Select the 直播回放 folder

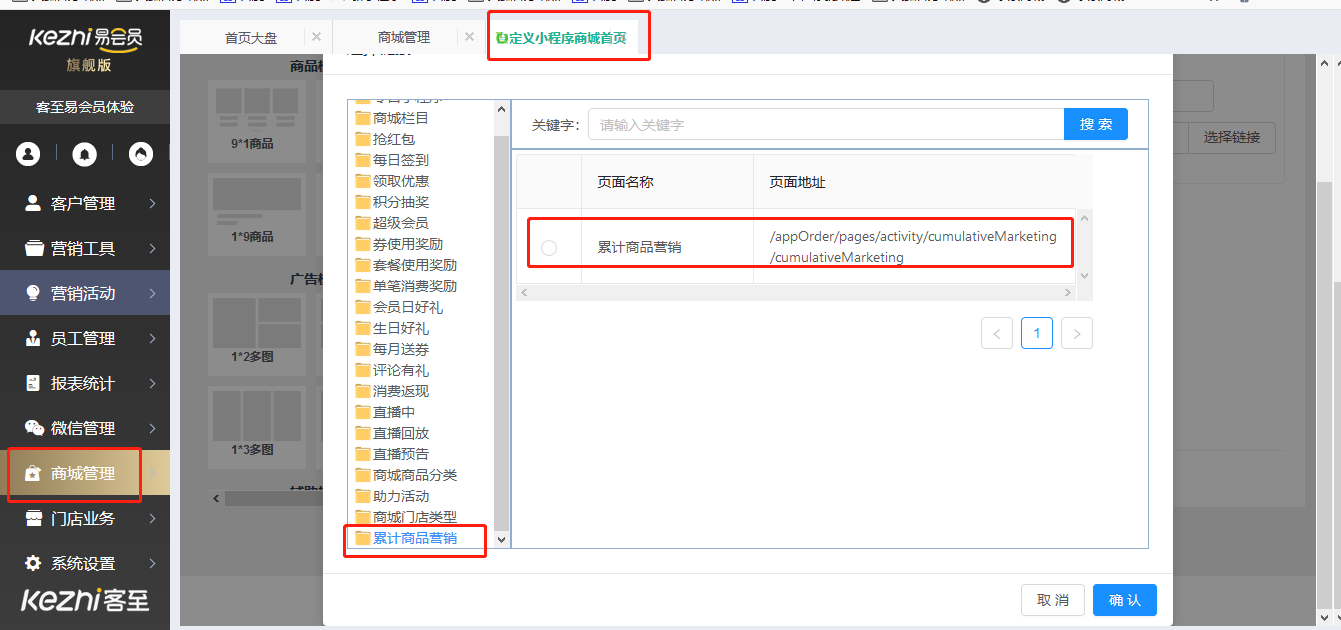(392, 433)
